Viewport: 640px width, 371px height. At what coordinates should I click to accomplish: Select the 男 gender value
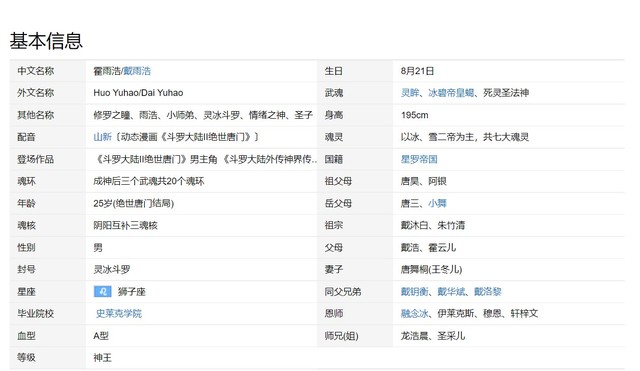pos(98,247)
